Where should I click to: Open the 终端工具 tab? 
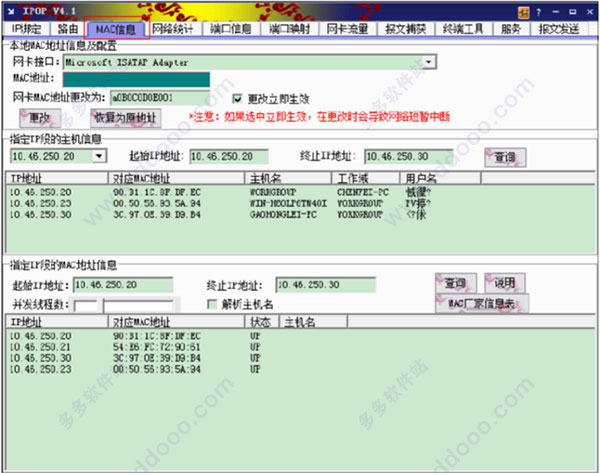pyautogui.click(x=463, y=29)
